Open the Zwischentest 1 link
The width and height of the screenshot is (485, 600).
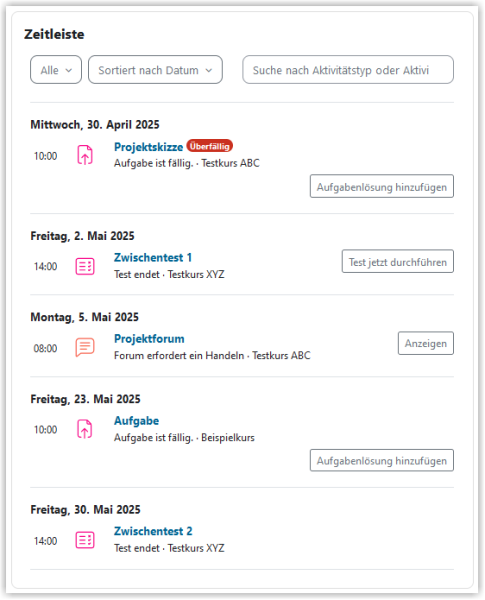[153, 258]
